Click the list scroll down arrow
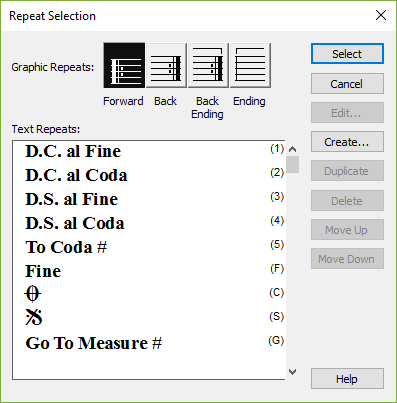The image size is (397, 403). coord(292,372)
